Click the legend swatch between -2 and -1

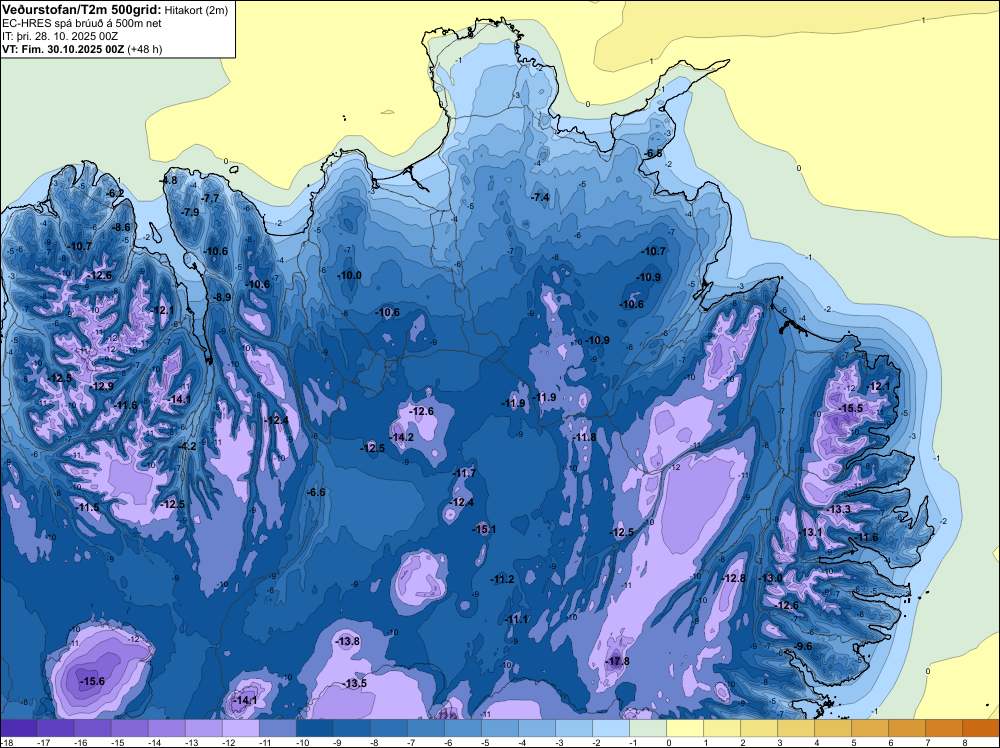(611, 728)
